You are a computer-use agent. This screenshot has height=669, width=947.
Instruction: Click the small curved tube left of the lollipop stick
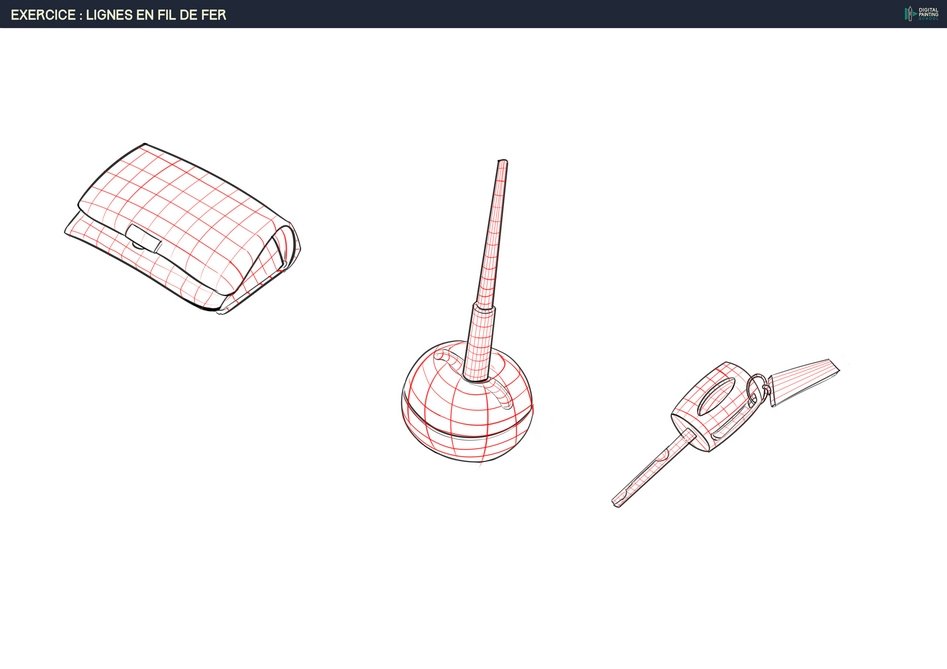click(x=443, y=362)
